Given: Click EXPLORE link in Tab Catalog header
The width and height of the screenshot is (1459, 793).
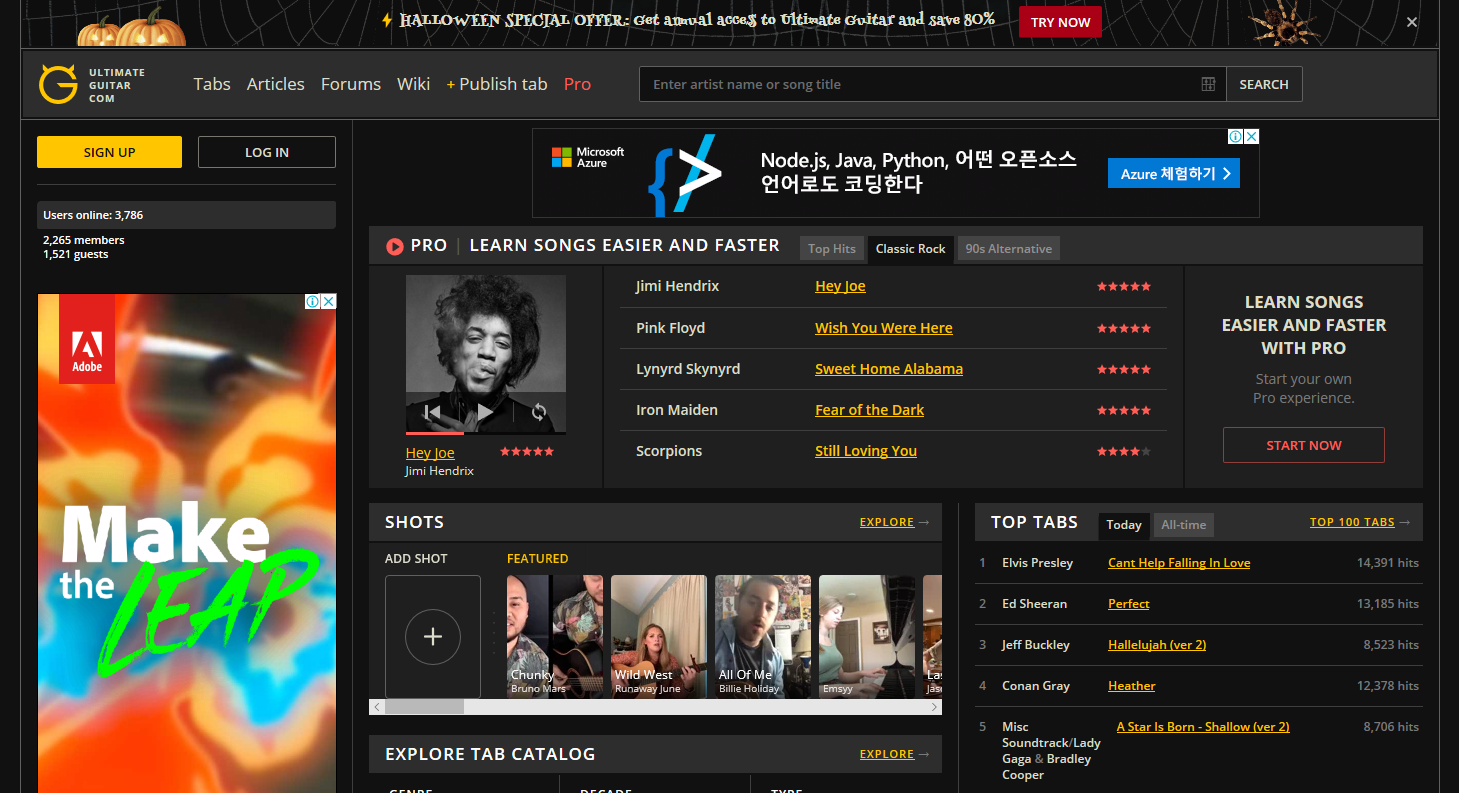Looking at the screenshot, I should [887, 754].
